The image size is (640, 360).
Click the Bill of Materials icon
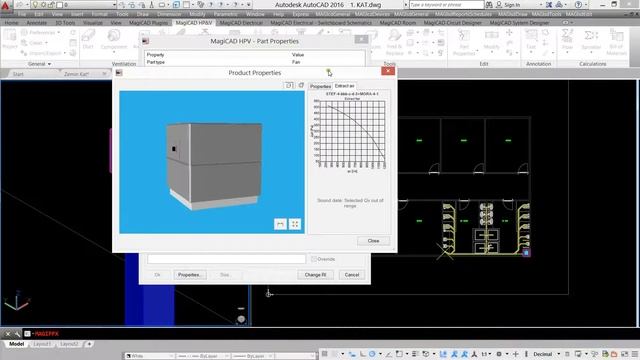pos(616,43)
